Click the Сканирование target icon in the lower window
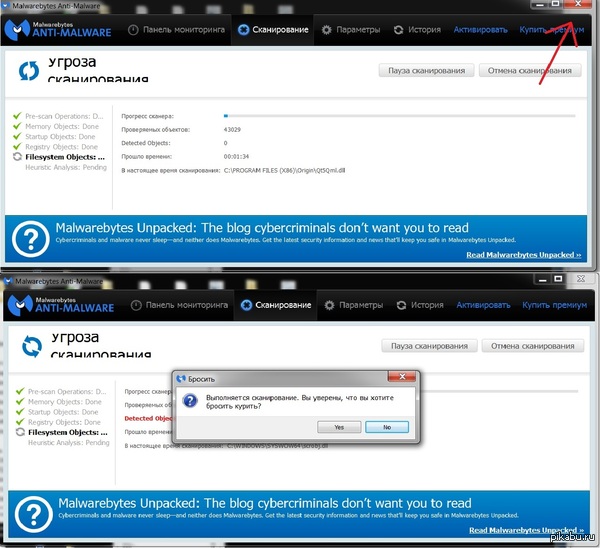The width and height of the screenshot is (600, 548). click(x=244, y=305)
